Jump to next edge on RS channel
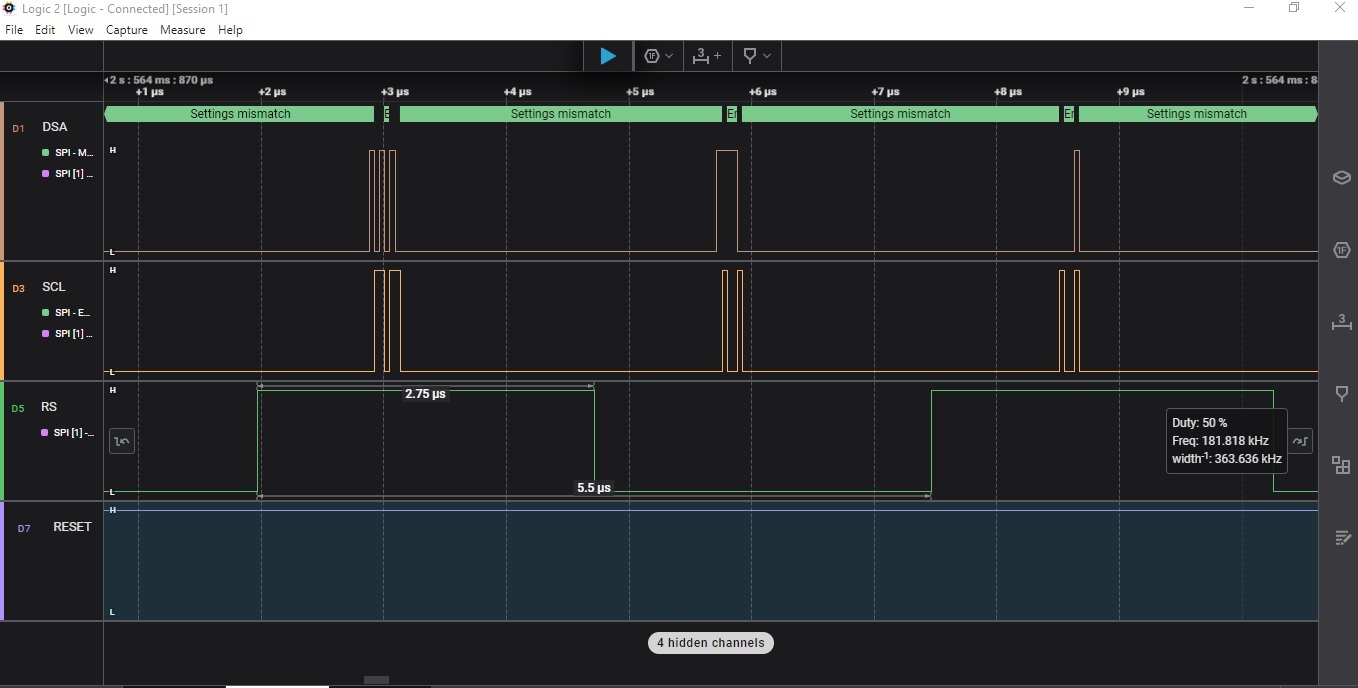Screen dimensions: 1358x688 (1300, 440)
